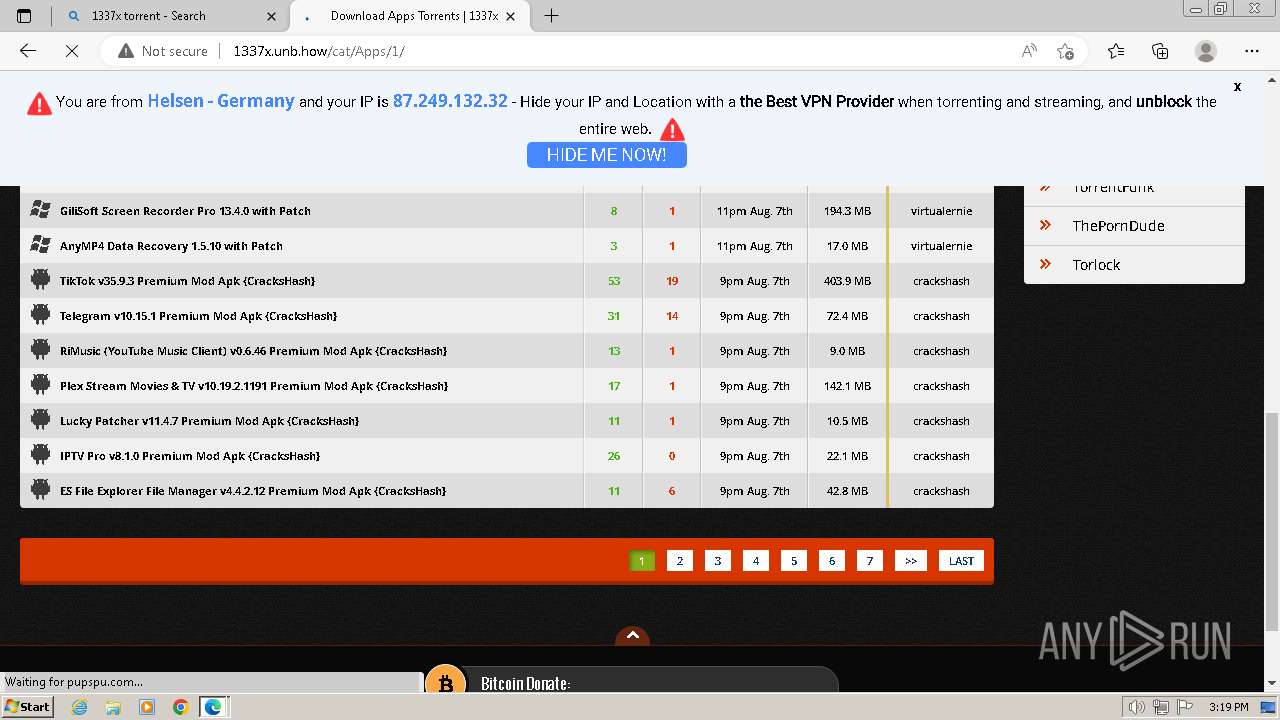Jump to the LAST page button
Image resolution: width=1280 pixels, height=720 pixels.
point(961,561)
